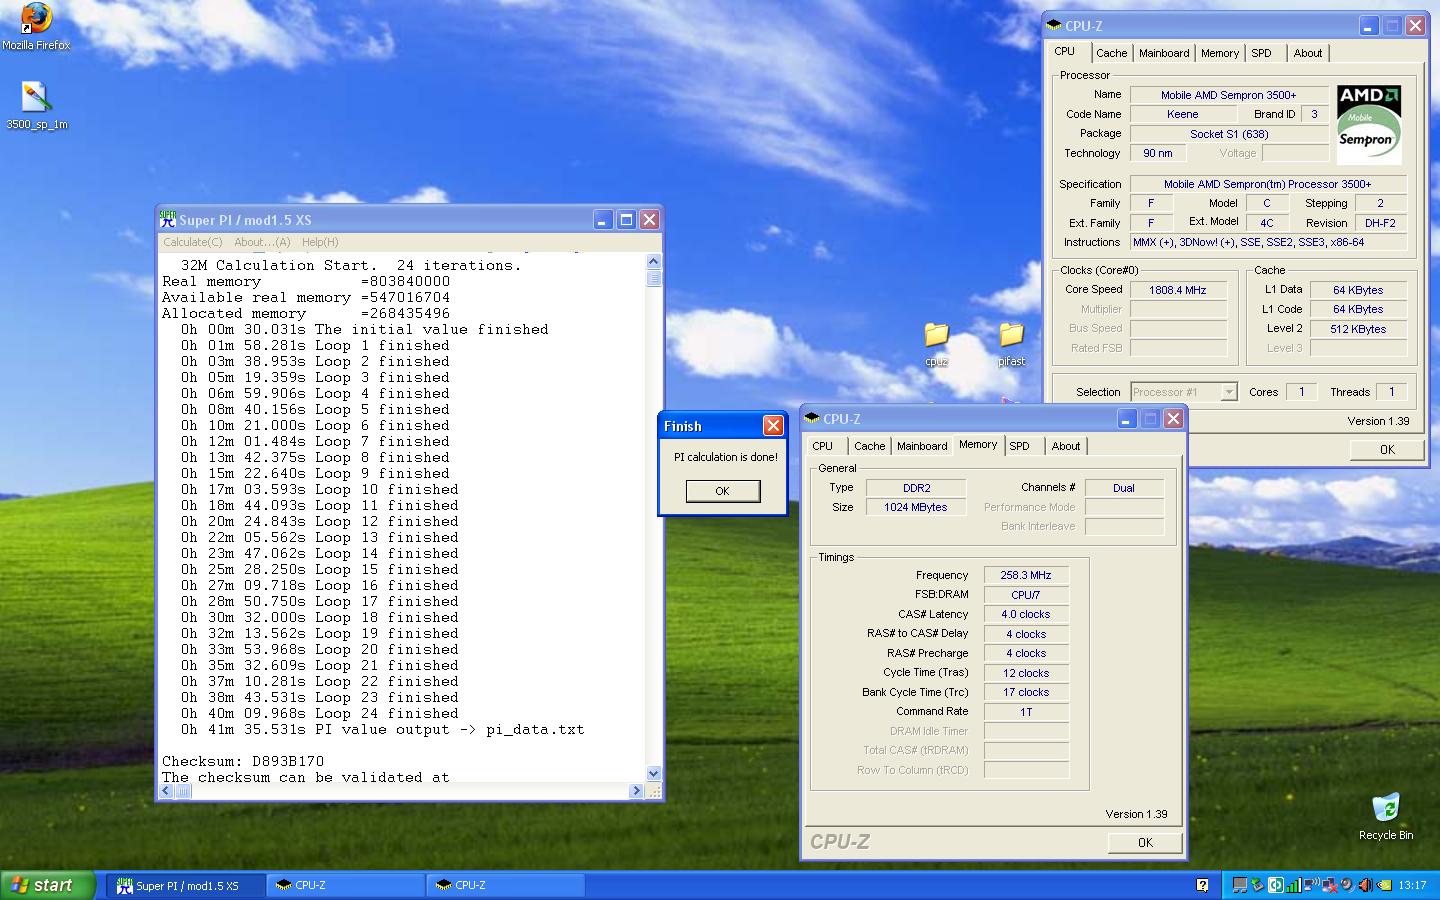Click the 1808.4 MHz Core Speed field
Image resolution: width=1440 pixels, height=900 pixels.
pyautogui.click(x=1178, y=290)
